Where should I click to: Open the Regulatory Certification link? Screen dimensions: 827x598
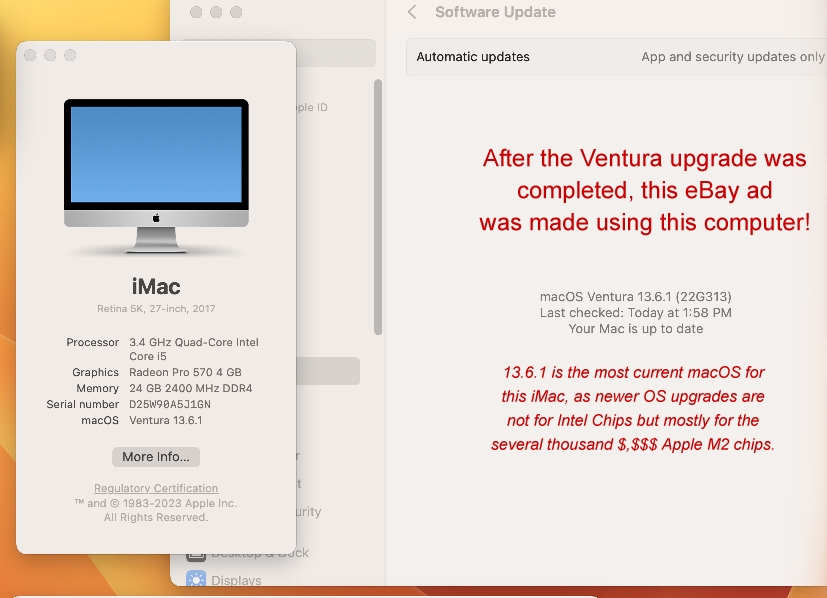click(x=156, y=488)
